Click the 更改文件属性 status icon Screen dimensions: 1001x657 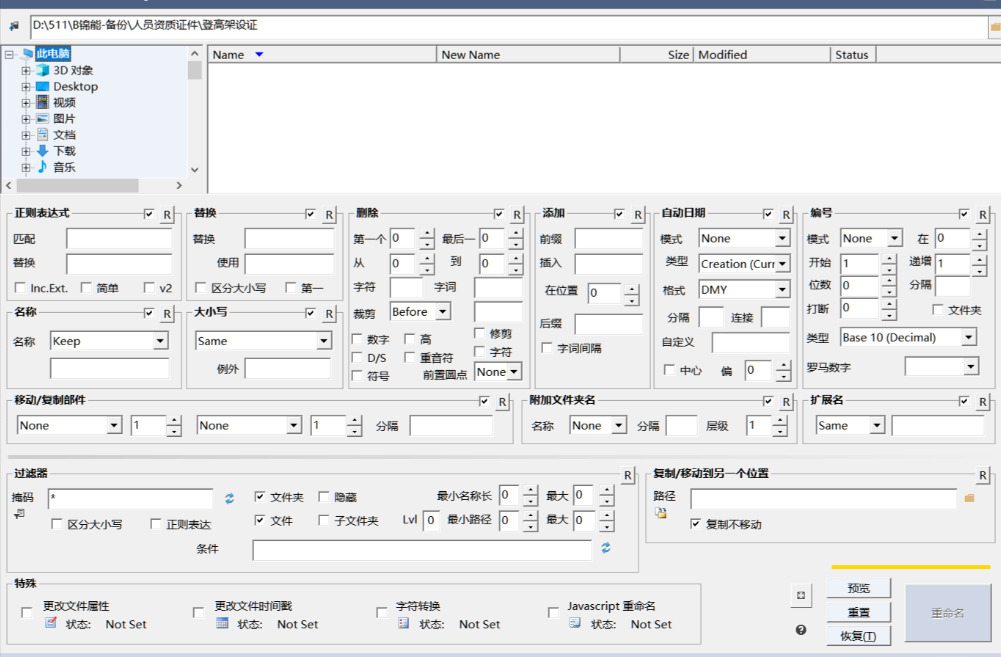(x=51, y=623)
